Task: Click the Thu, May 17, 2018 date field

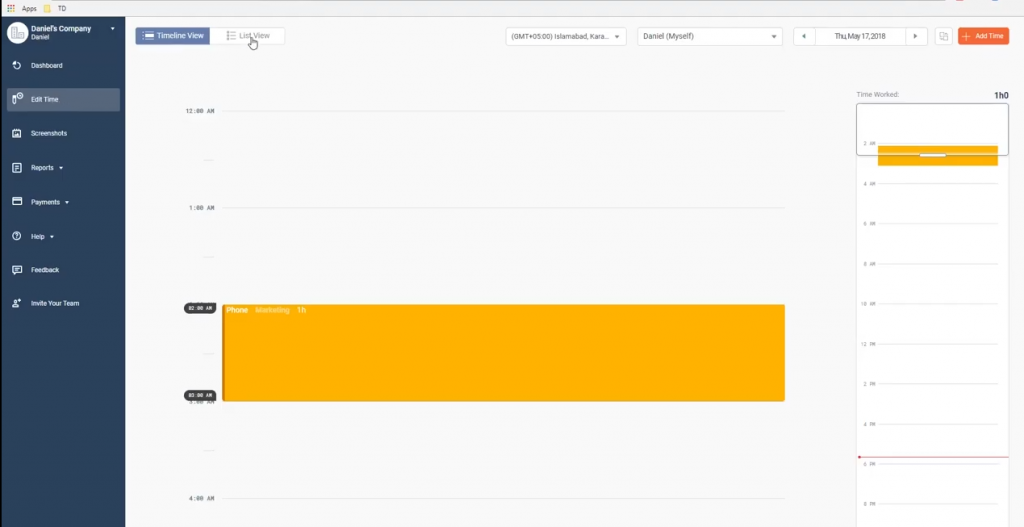Action: pos(860,36)
